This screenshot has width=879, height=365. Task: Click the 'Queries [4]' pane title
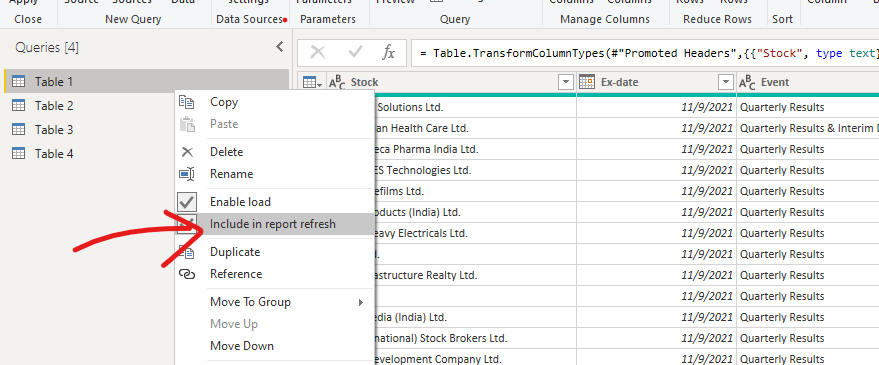(47, 48)
